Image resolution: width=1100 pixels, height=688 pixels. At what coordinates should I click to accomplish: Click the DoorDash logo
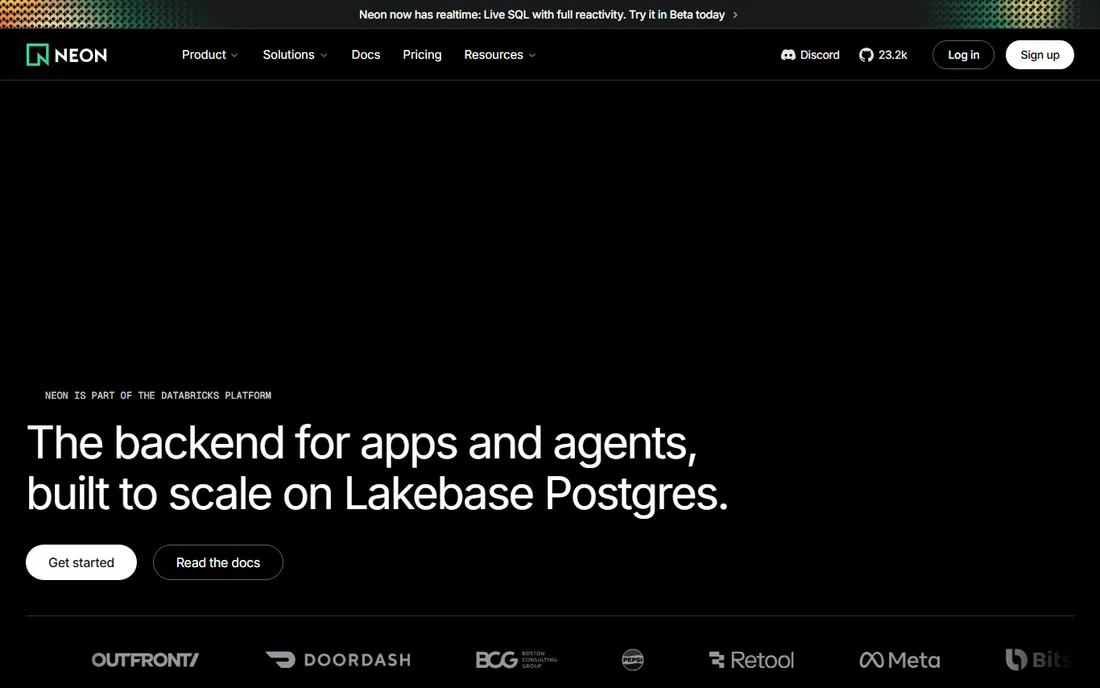tap(338, 660)
